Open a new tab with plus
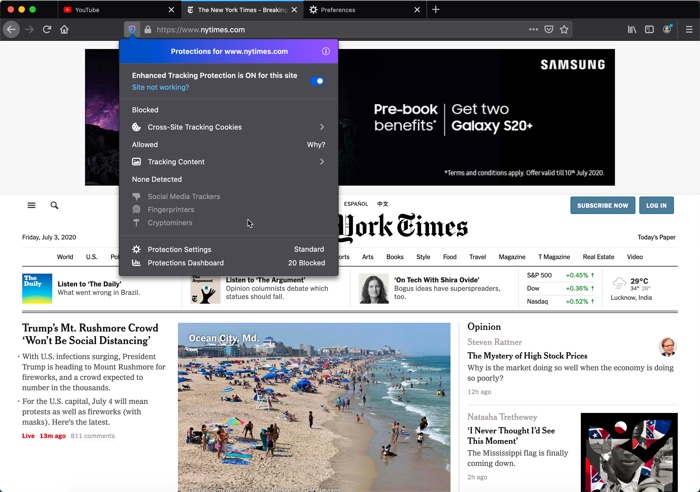Screen dimensions: 700x492 point(436,9)
